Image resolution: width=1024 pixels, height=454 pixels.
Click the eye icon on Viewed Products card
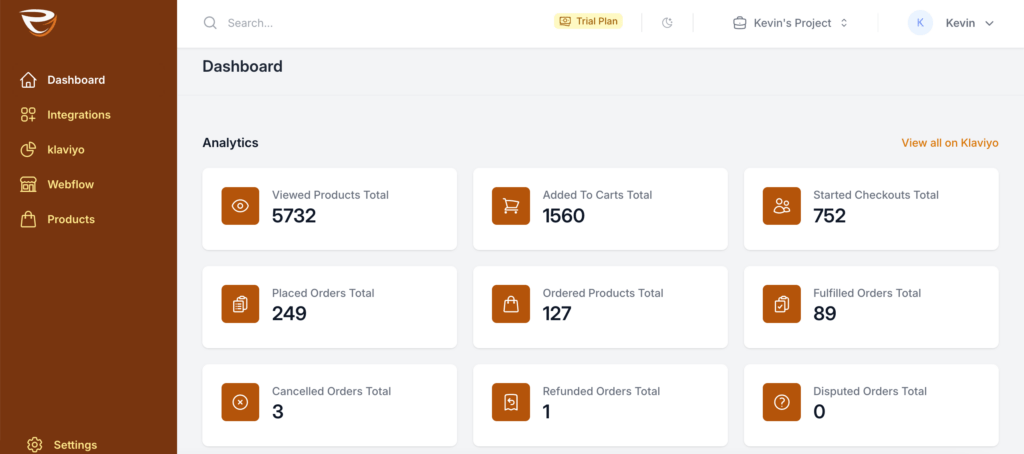(240, 206)
